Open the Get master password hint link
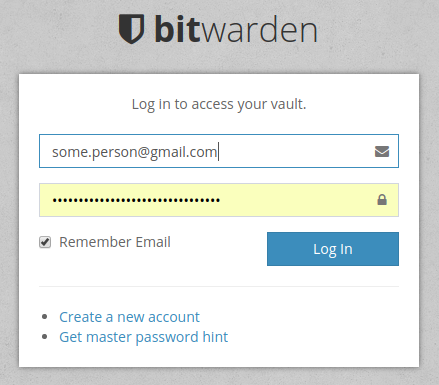Image resolution: width=439 pixels, height=385 pixels. point(144,337)
